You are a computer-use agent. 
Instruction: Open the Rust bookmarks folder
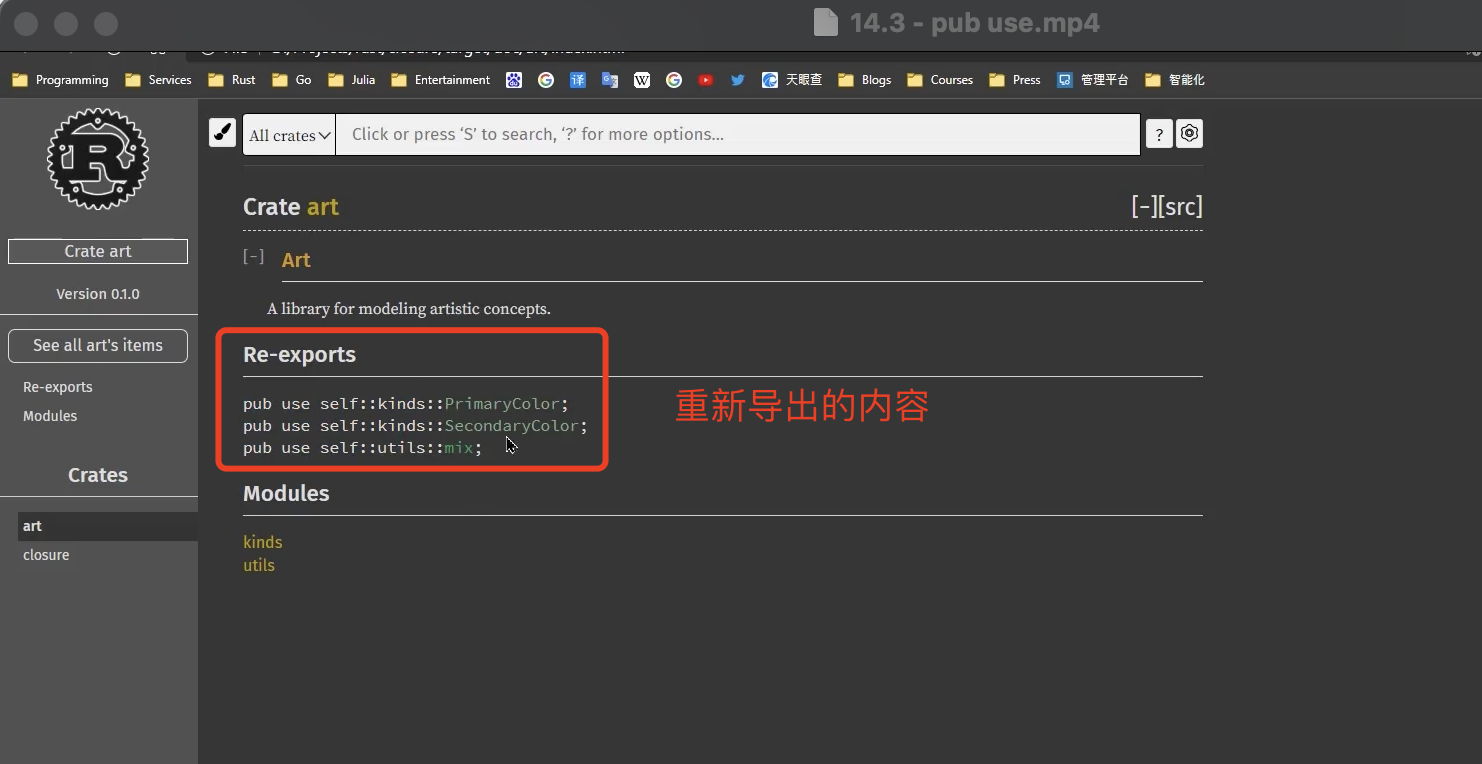[232, 80]
